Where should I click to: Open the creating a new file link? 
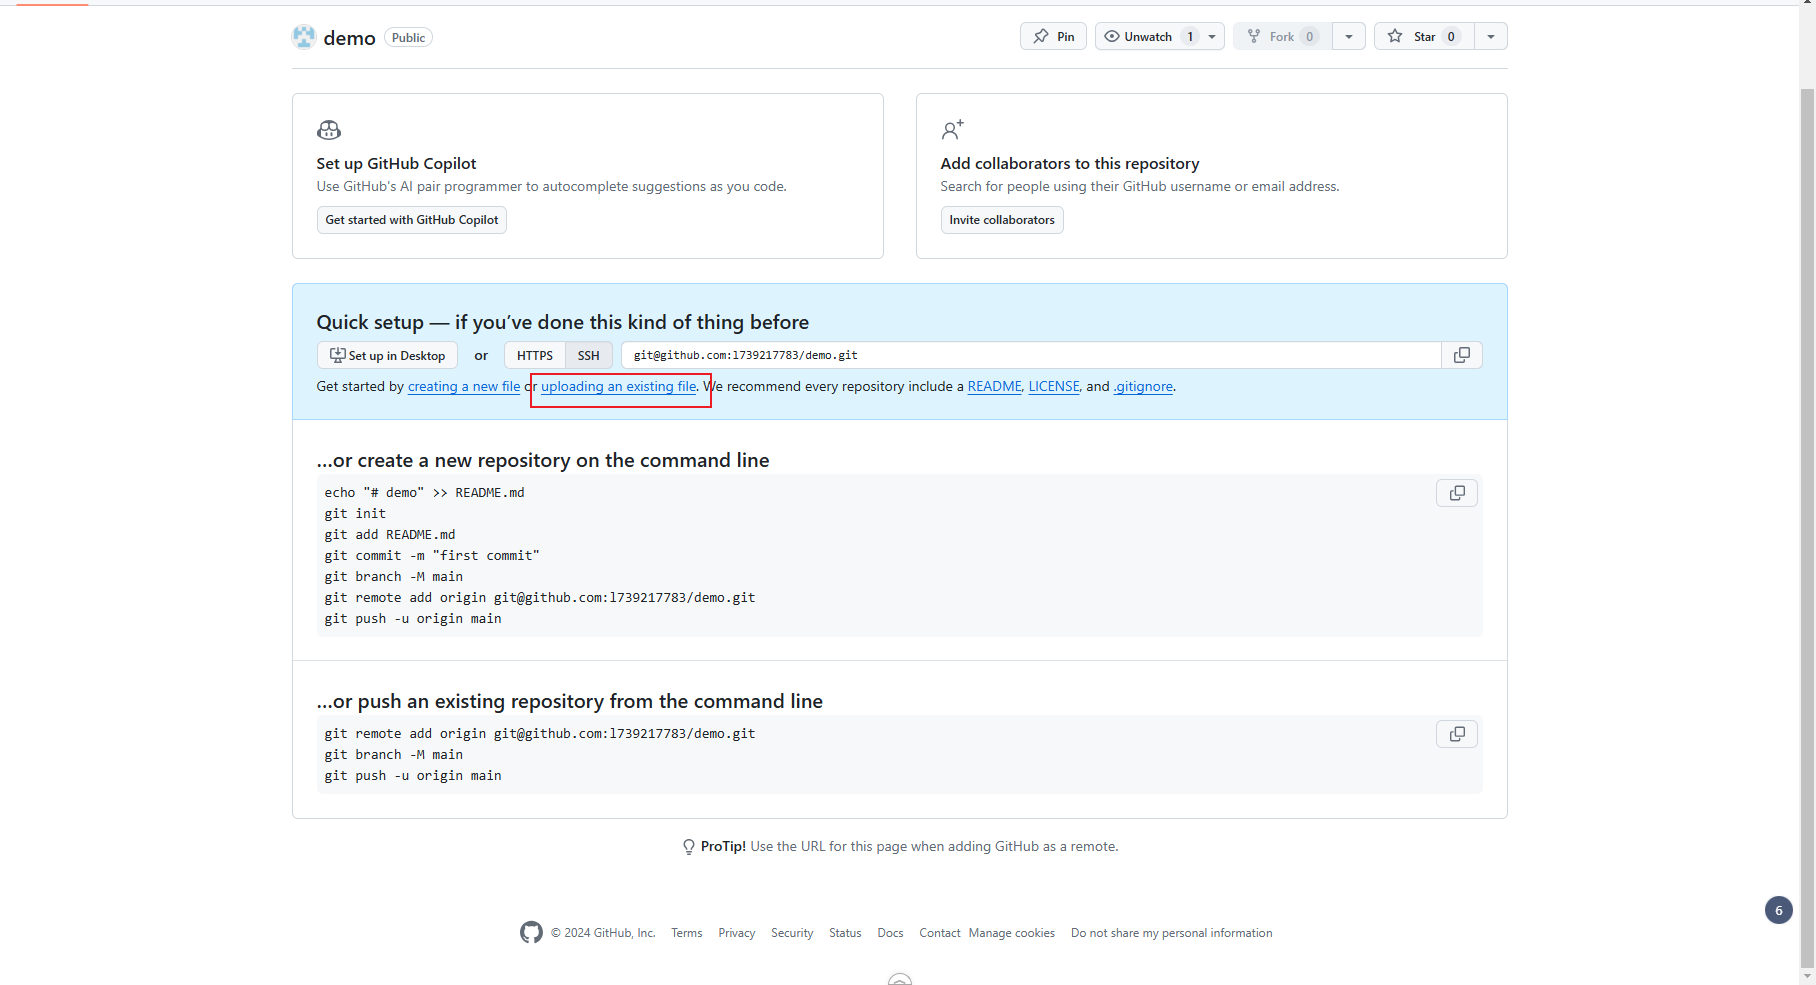(x=464, y=387)
